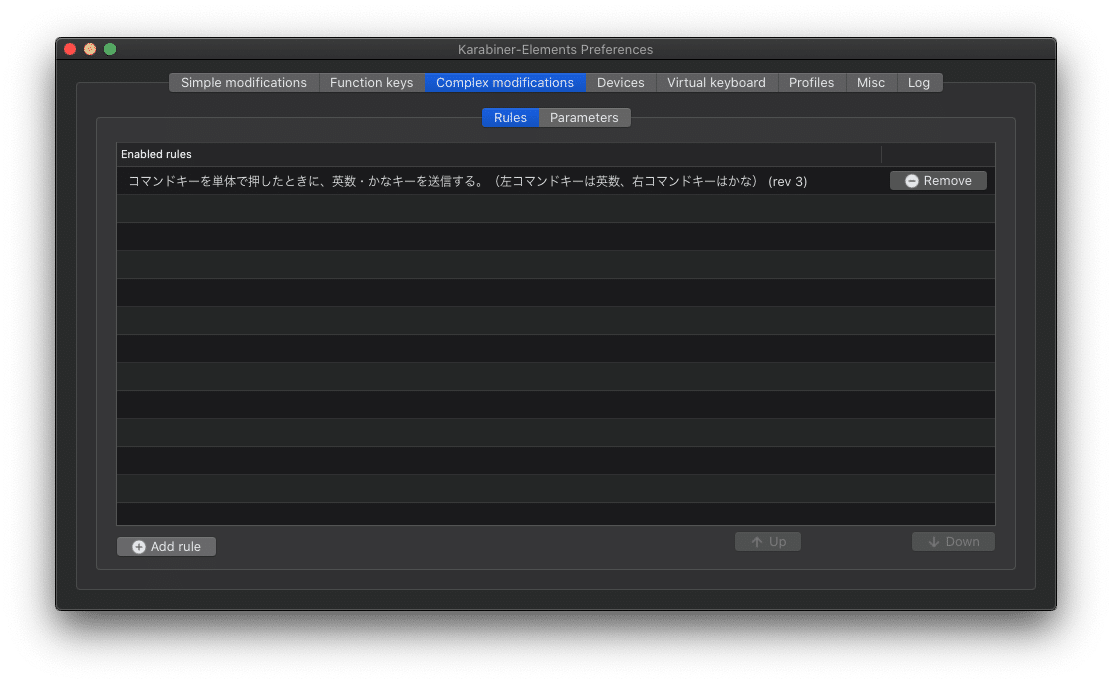Click the Add rule button
The width and height of the screenshot is (1112, 684).
click(167, 546)
